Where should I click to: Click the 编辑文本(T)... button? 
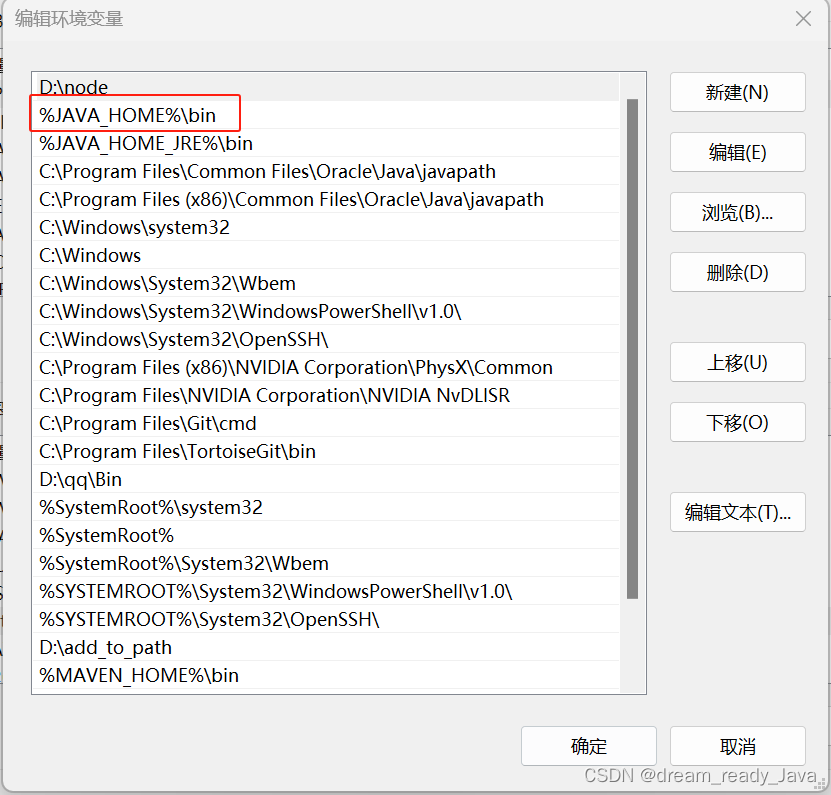click(x=737, y=512)
